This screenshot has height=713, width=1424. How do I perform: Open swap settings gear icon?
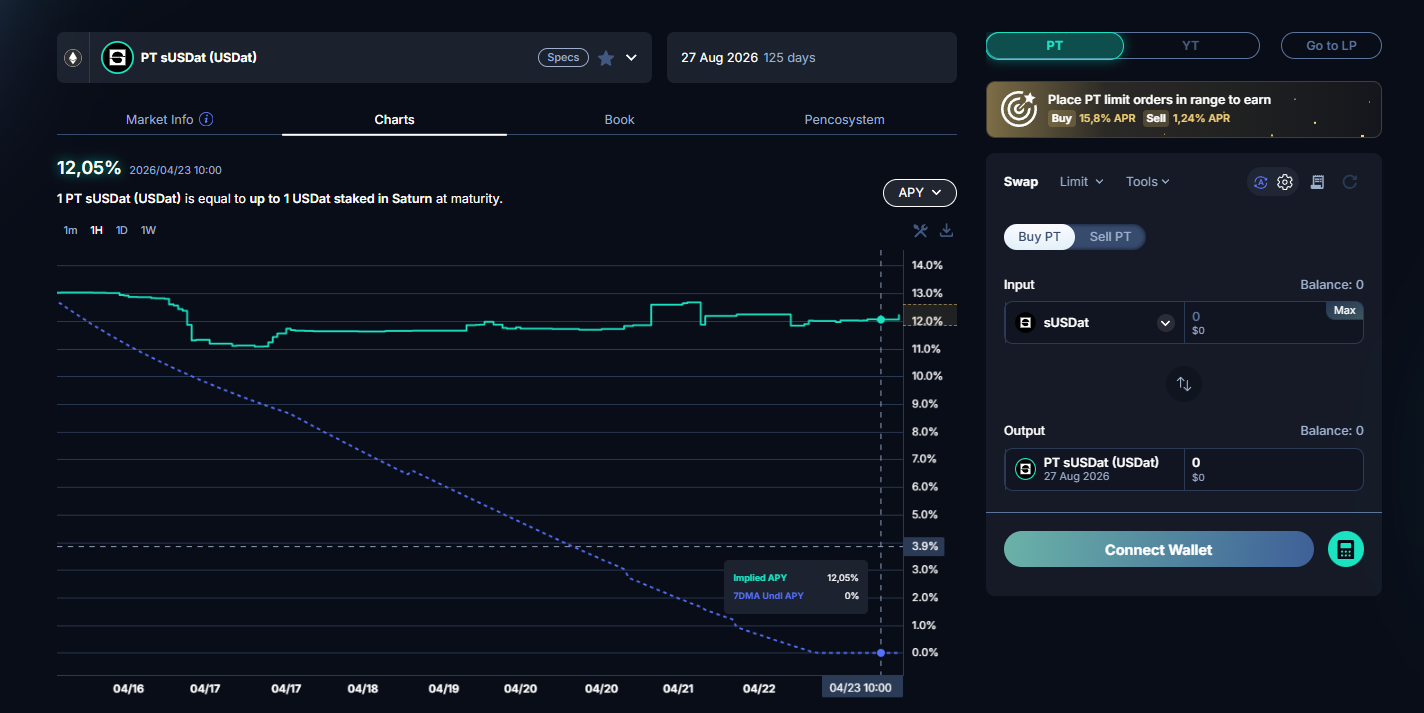1285,182
